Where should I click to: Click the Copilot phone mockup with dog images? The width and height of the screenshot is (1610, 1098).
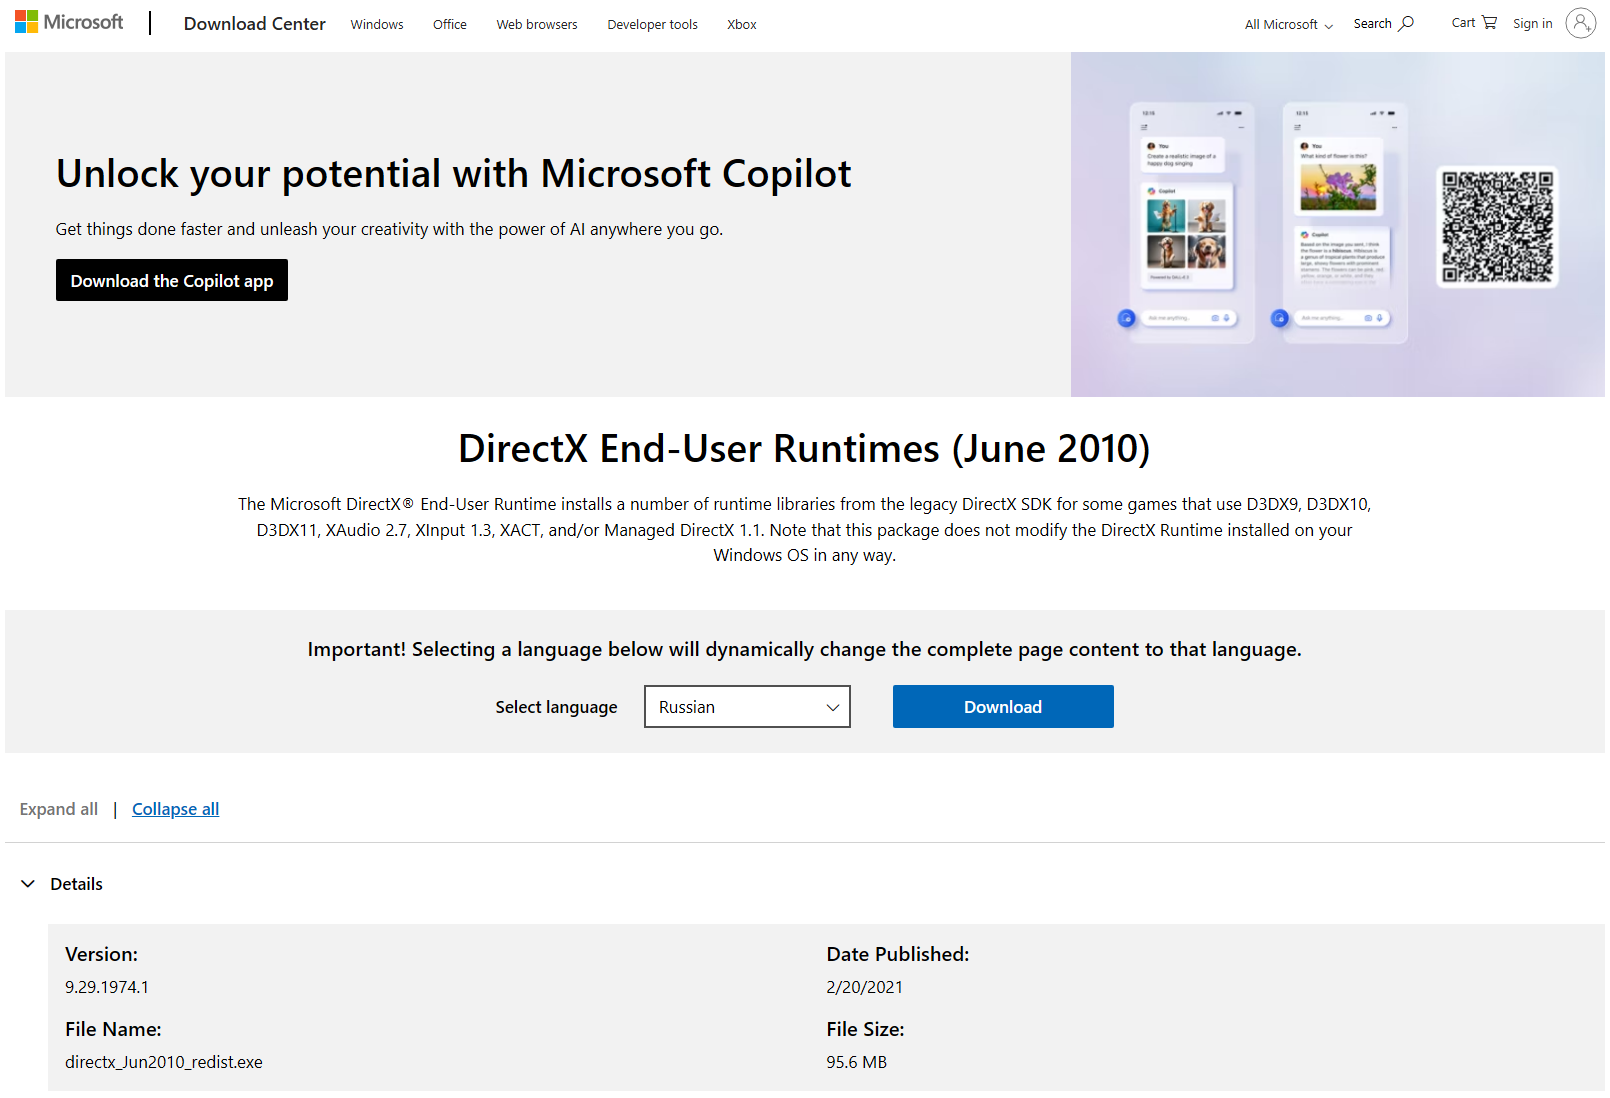coord(1191,222)
